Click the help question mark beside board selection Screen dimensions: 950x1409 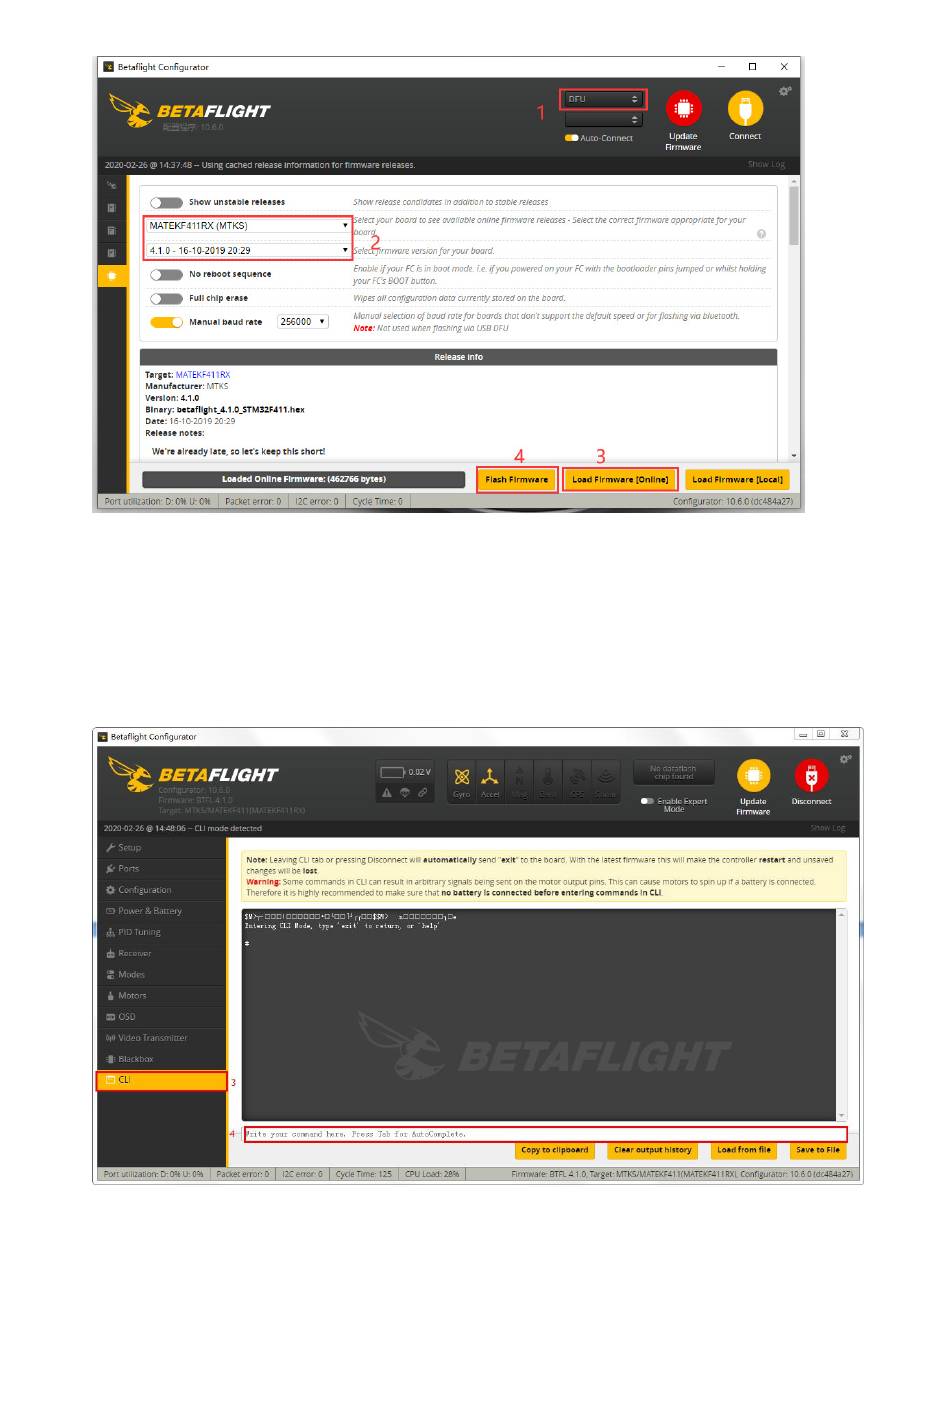(761, 234)
